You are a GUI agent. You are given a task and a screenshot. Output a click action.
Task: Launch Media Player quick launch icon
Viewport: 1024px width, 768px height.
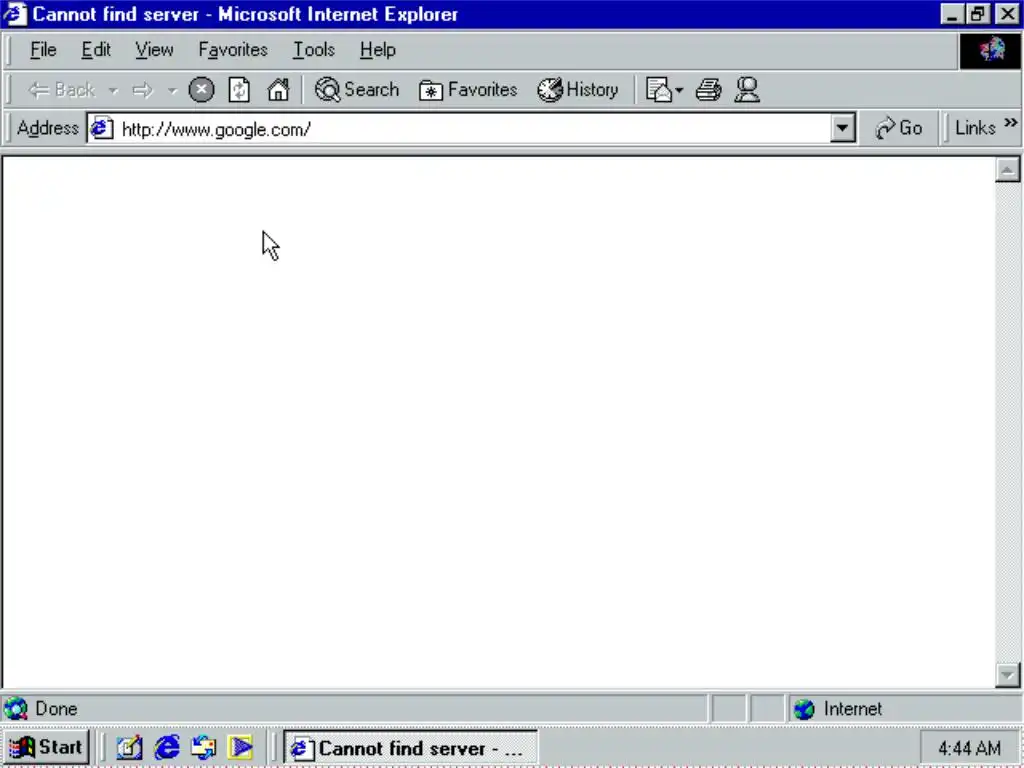point(240,747)
